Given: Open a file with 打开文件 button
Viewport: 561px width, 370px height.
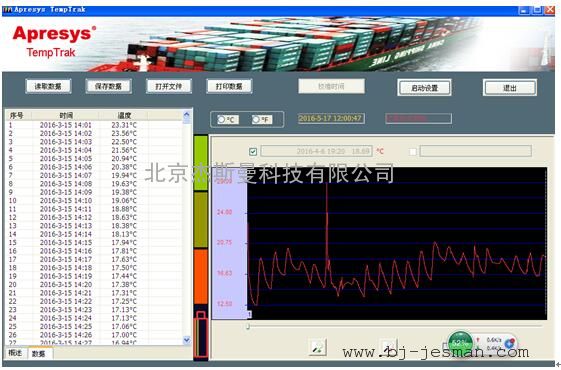Looking at the screenshot, I should pyautogui.click(x=169, y=86).
